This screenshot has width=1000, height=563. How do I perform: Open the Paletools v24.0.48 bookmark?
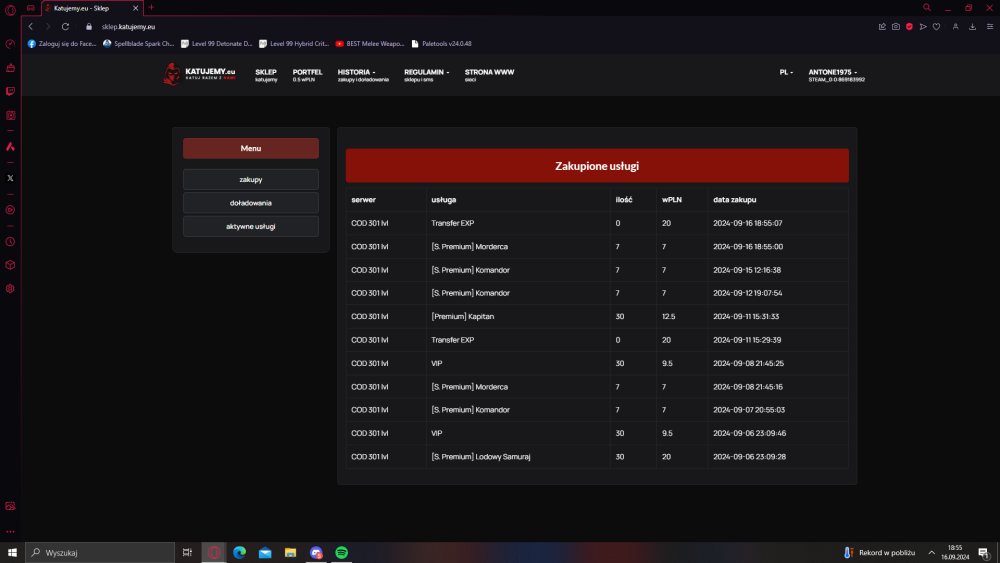(x=441, y=43)
